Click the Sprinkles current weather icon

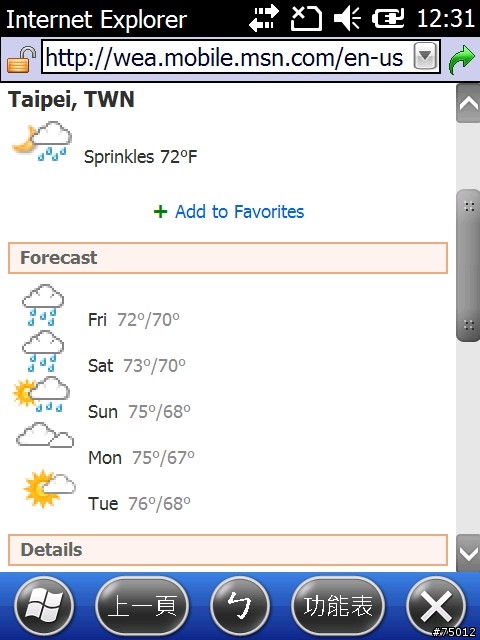click(42, 142)
